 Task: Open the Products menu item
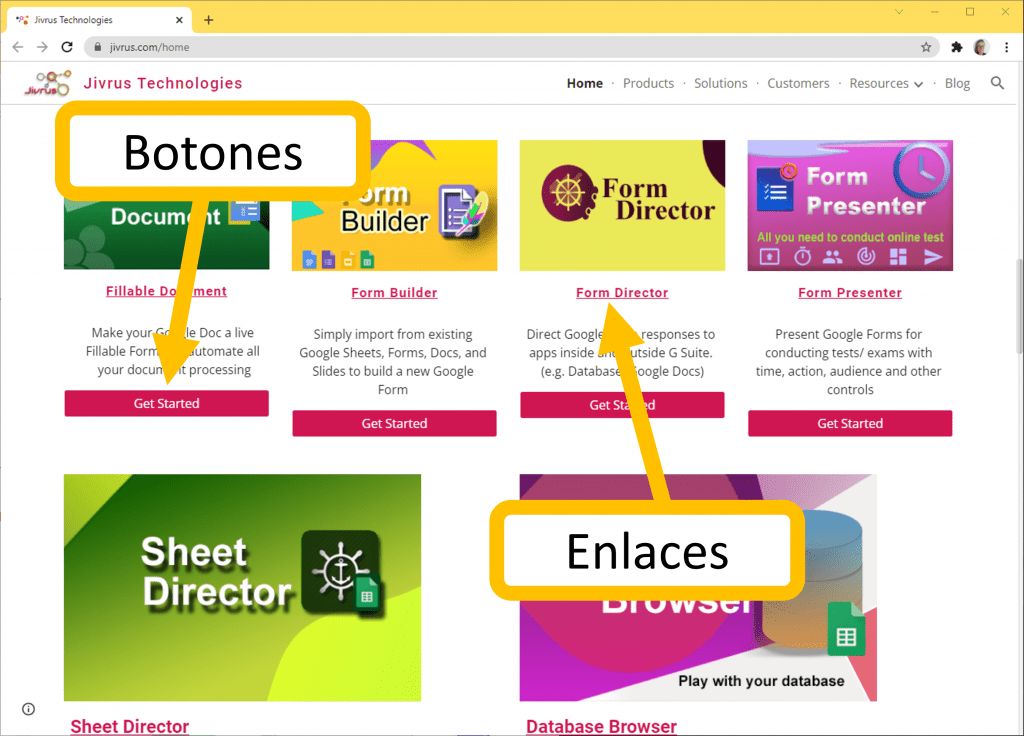(648, 84)
